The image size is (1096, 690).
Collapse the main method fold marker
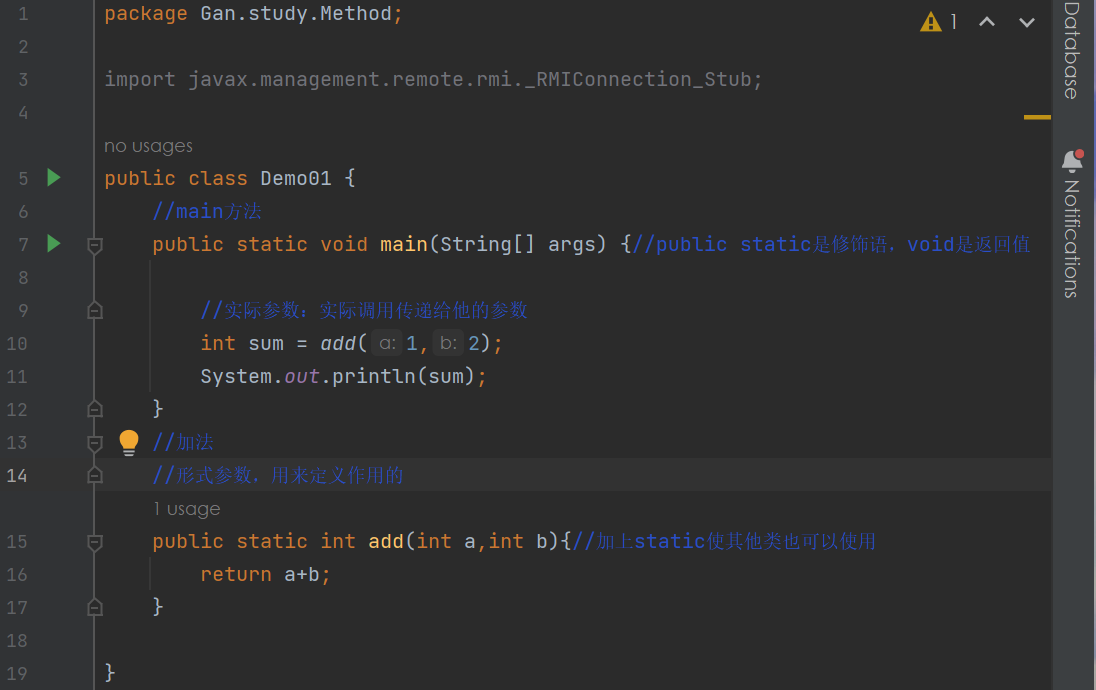pyautogui.click(x=95, y=244)
